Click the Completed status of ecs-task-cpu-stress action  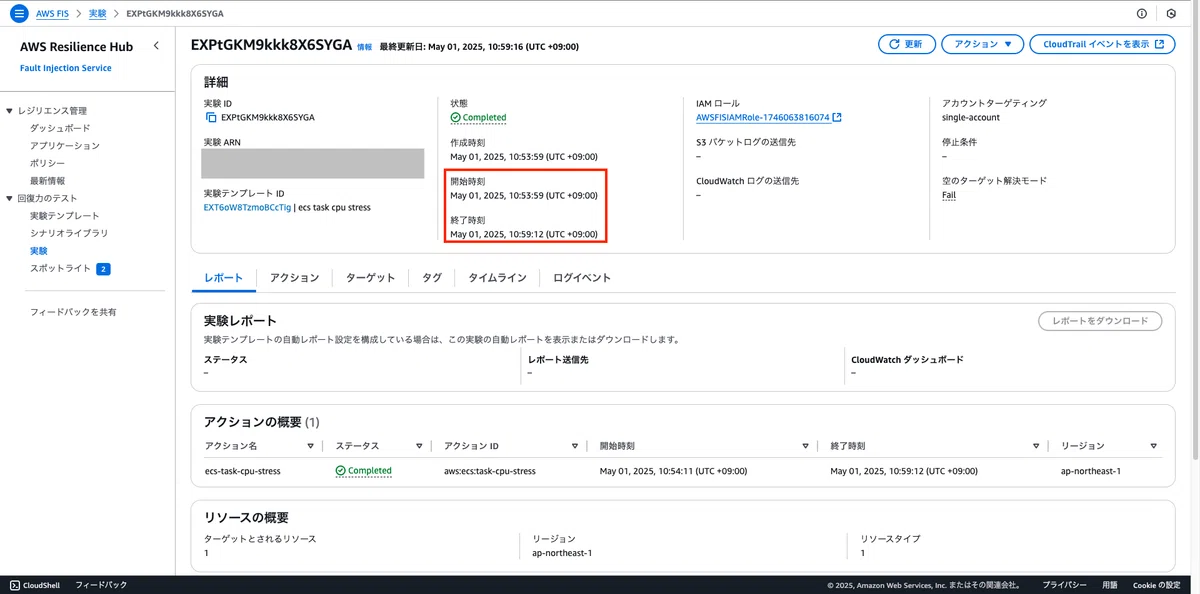click(363, 471)
